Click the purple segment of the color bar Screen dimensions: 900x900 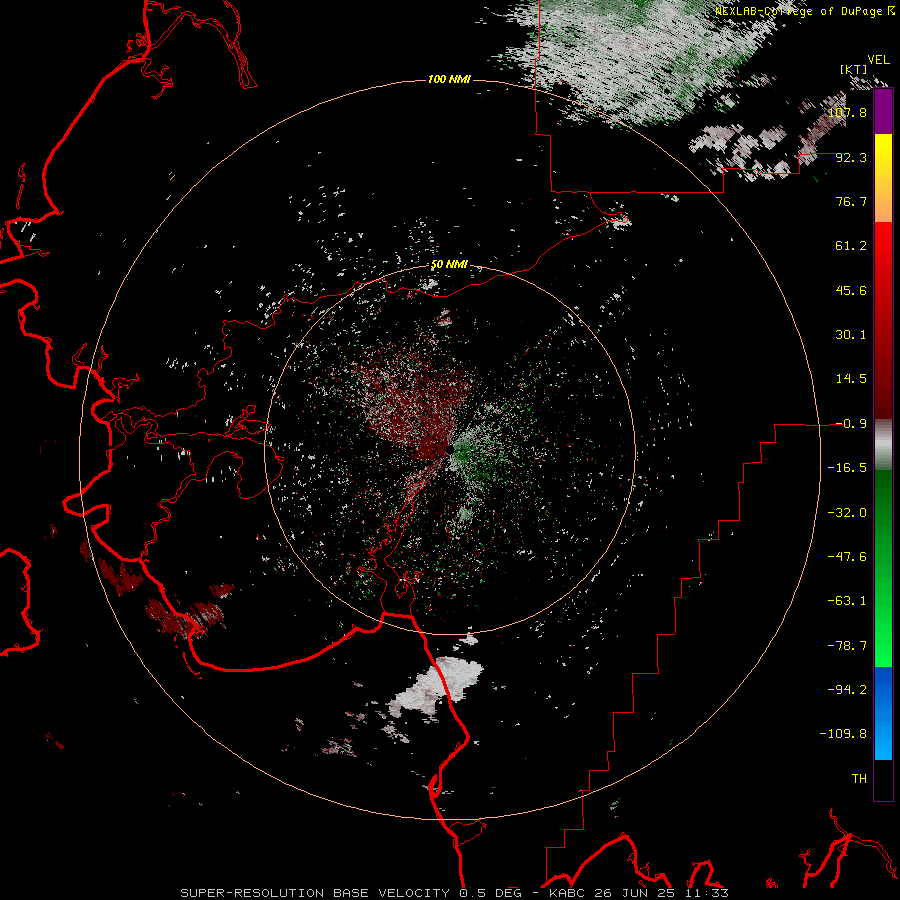click(x=883, y=112)
